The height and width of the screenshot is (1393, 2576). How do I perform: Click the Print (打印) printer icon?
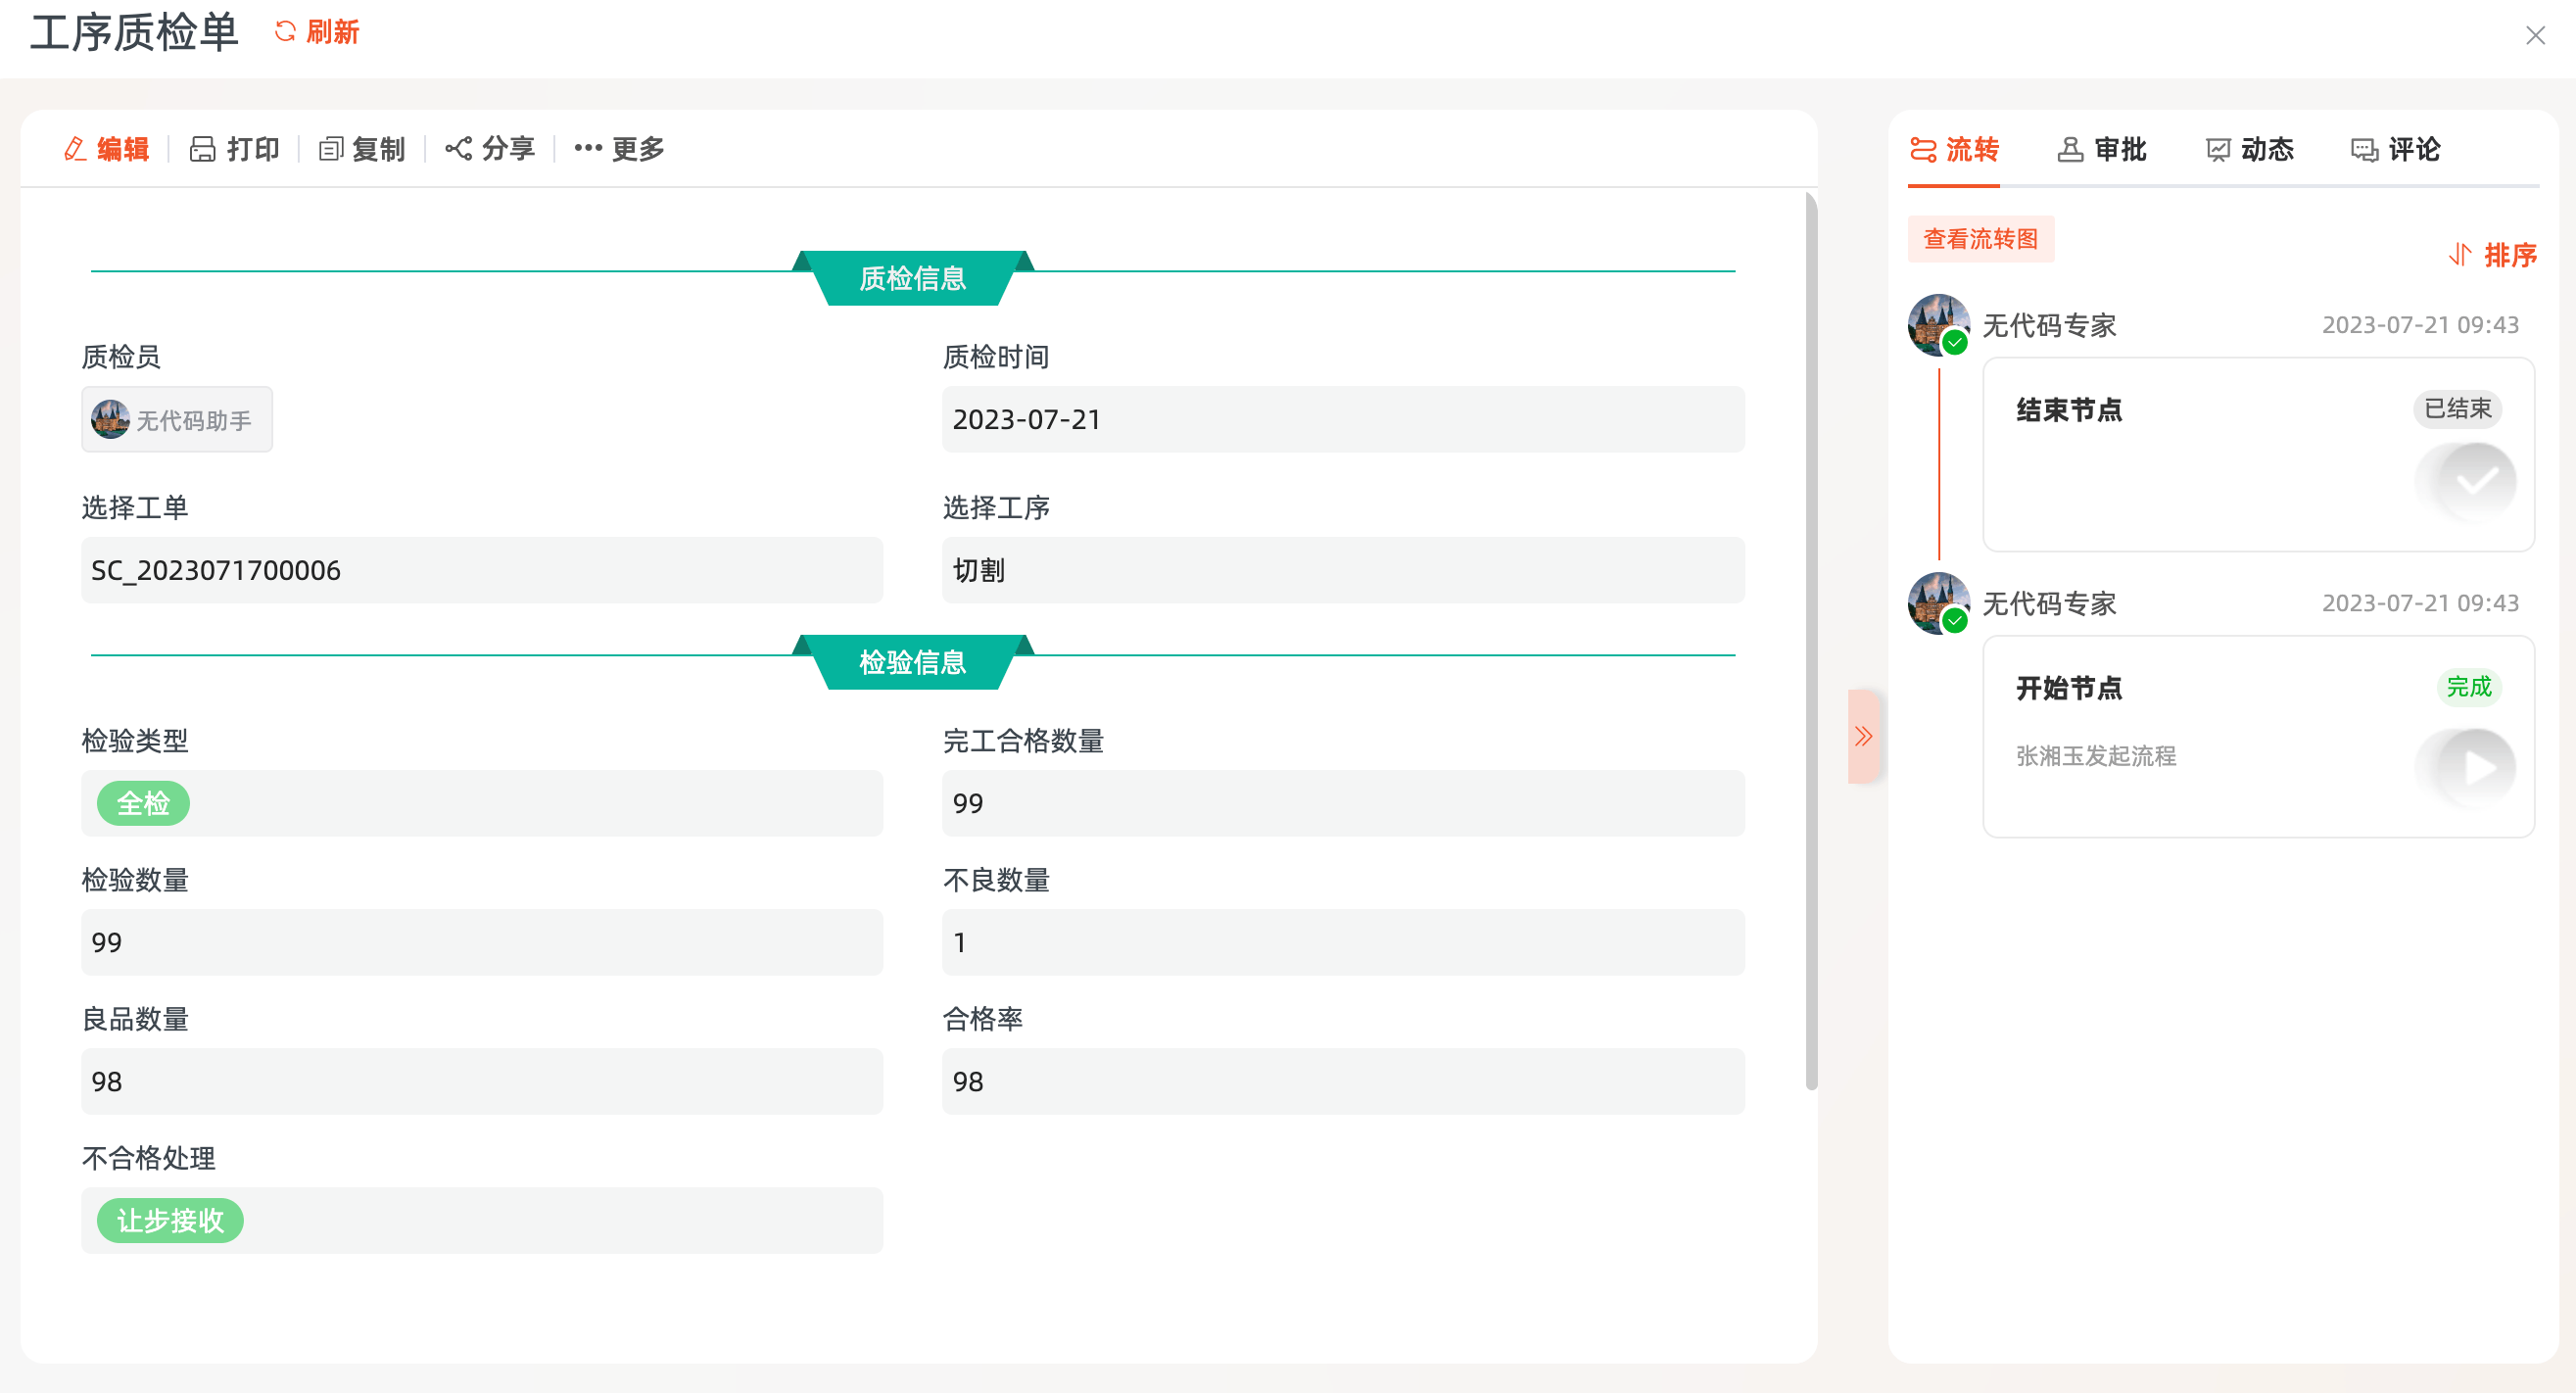point(202,149)
